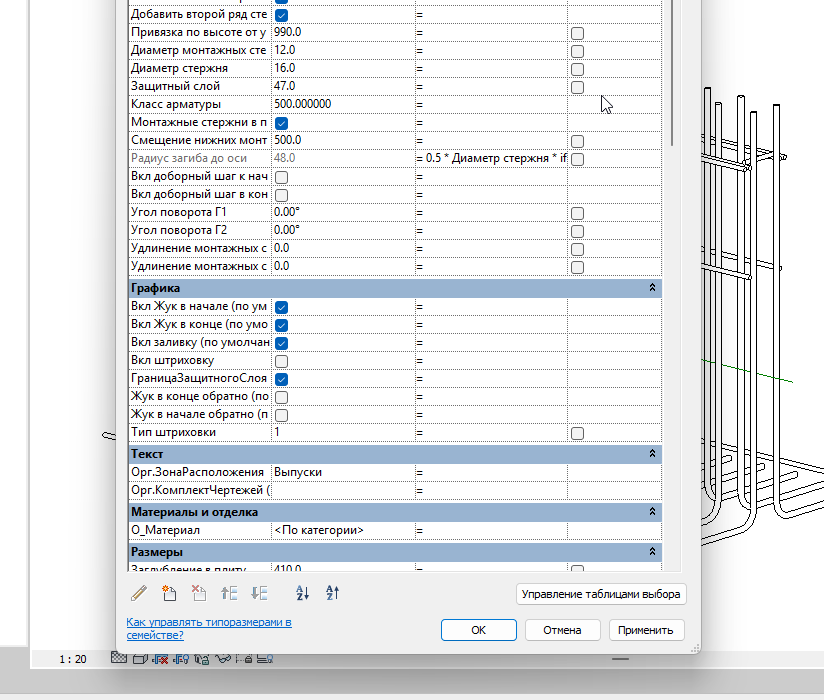824x700 pixels.
Task: Sort parameters ascending A to Z
Action: coord(303,593)
